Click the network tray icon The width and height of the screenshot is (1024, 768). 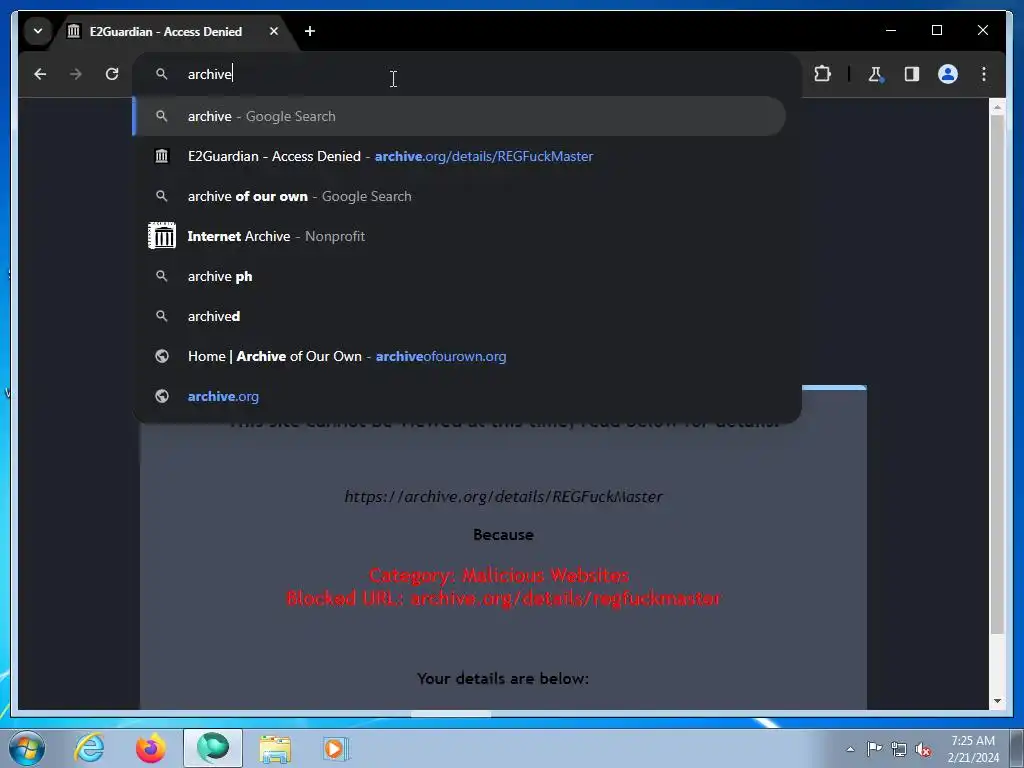tap(899, 749)
